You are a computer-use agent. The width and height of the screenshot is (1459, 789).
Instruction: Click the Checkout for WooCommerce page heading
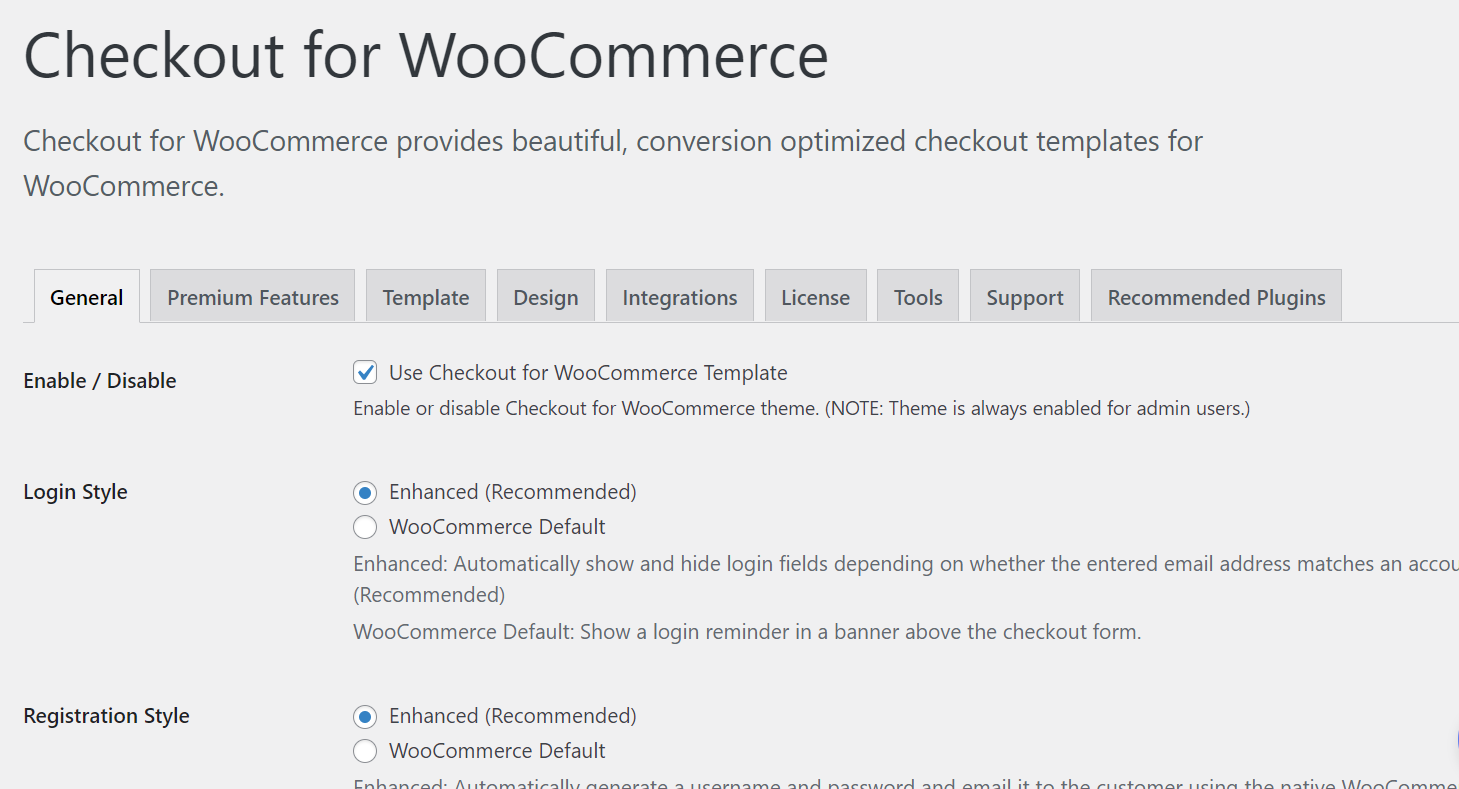pos(426,55)
